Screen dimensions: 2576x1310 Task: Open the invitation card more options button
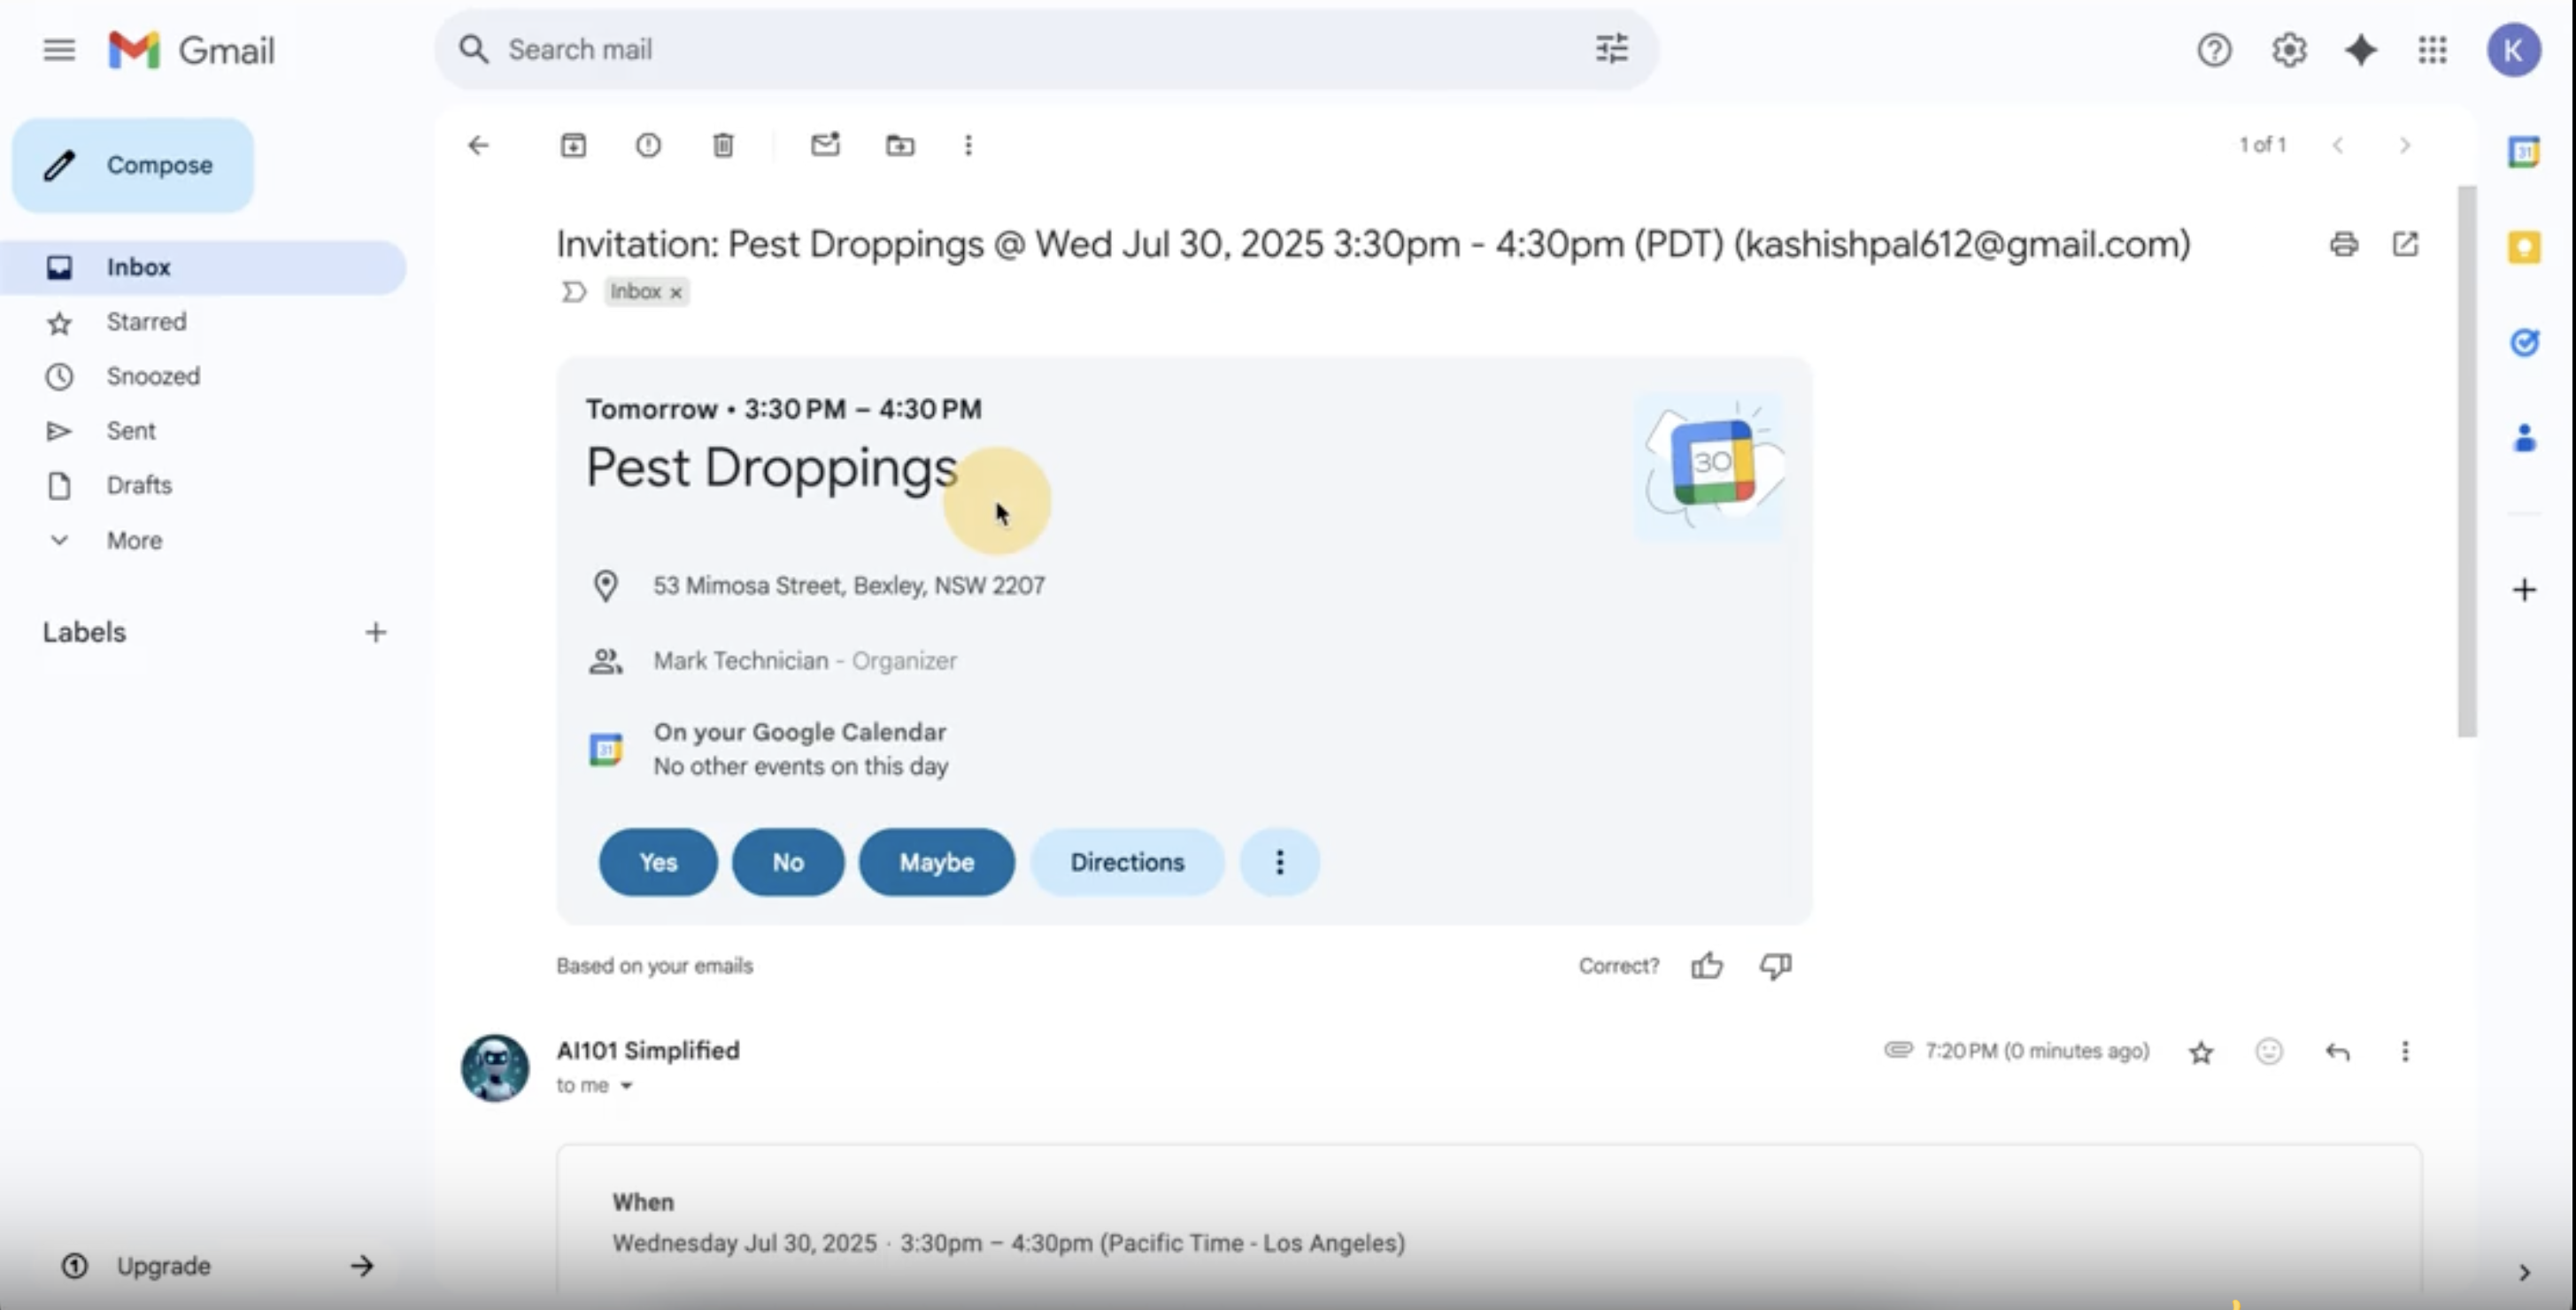coord(1280,862)
